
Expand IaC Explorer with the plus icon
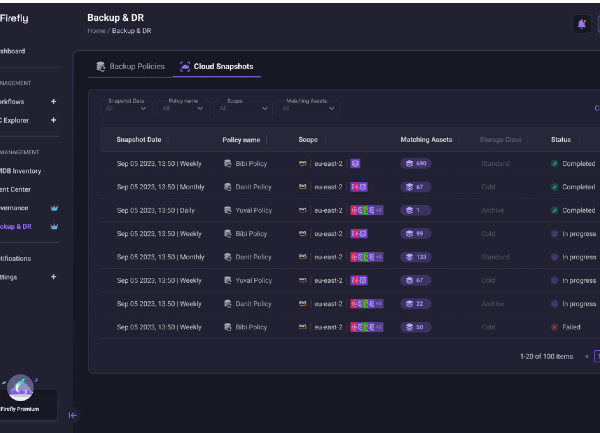[x=54, y=120]
